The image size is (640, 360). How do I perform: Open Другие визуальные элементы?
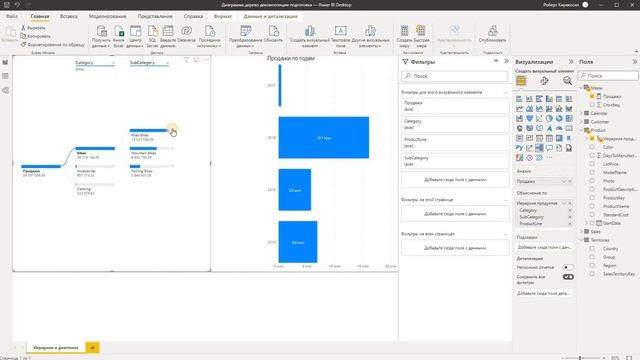(370, 36)
